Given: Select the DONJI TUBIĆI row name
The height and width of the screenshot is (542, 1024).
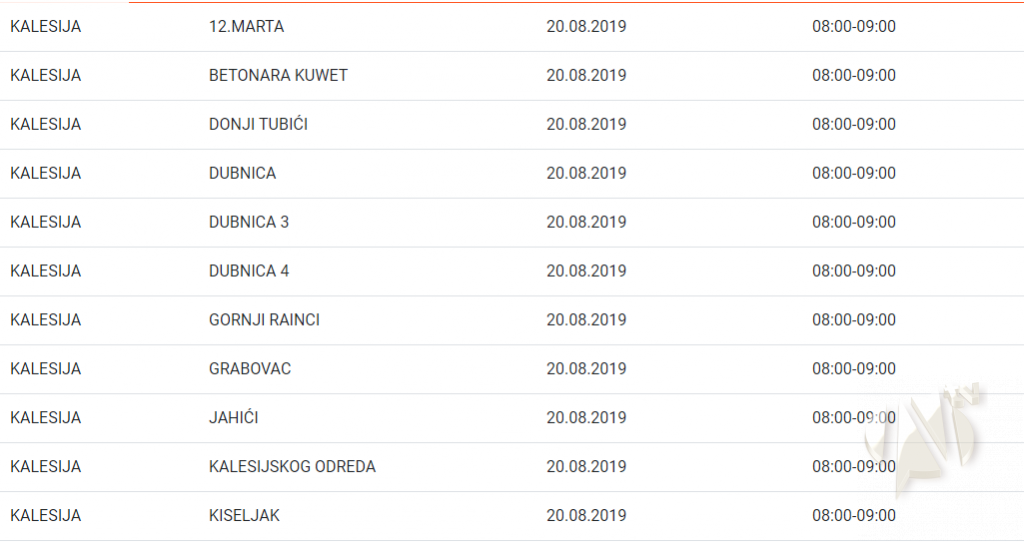Looking at the screenshot, I should [258, 125].
